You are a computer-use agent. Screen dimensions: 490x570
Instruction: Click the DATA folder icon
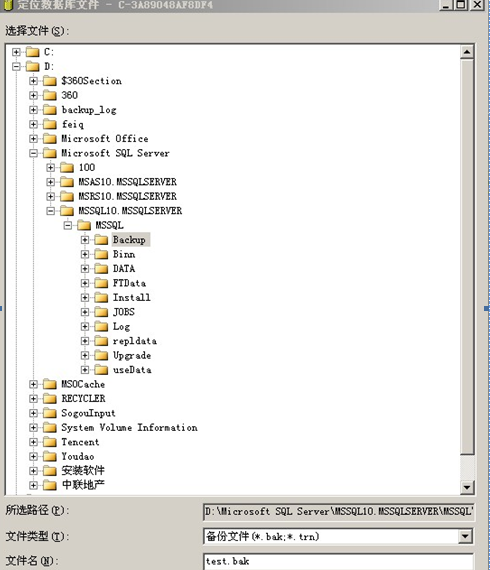point(101,269)
